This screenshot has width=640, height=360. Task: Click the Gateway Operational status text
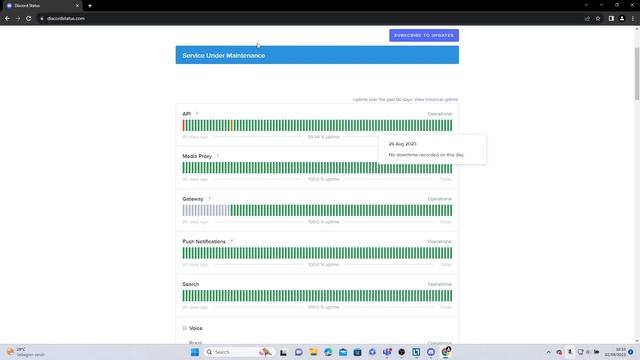(440, 199)
